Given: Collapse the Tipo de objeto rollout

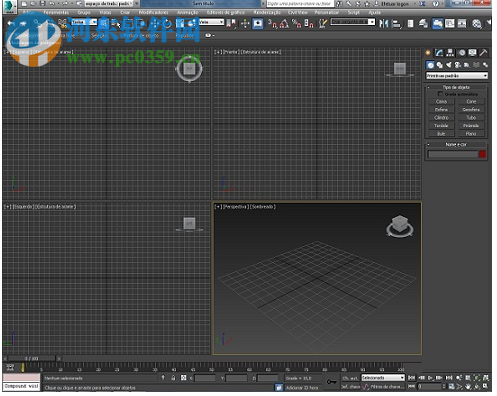Looking at the screenshot, I should 456,87.
